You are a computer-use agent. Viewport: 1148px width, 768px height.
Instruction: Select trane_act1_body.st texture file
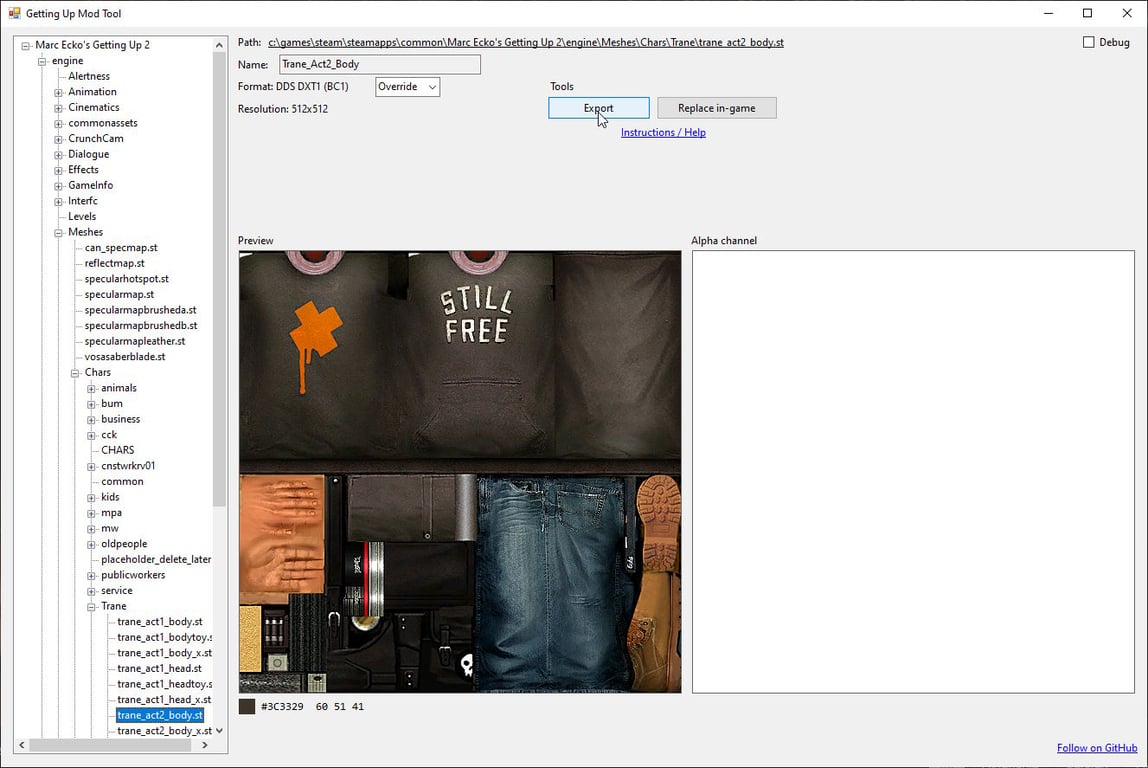click(x=160, y=622)
